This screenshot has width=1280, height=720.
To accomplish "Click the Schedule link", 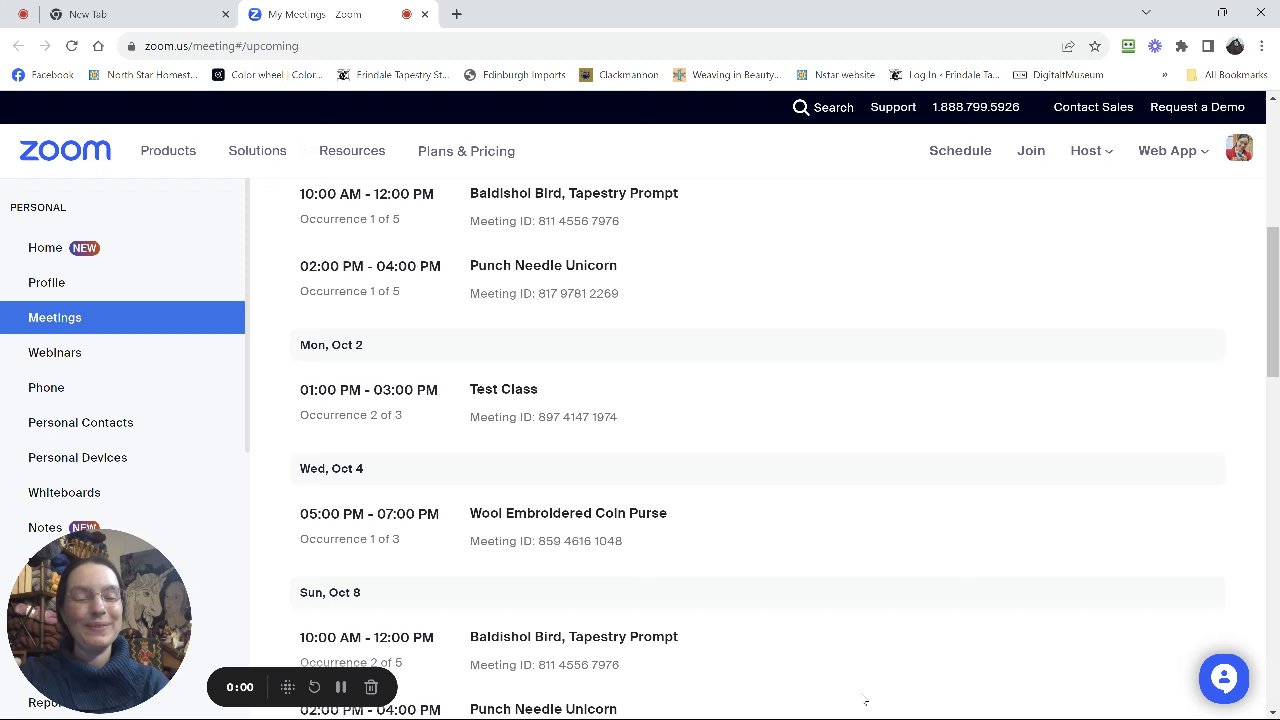I will tap(960, 150).
